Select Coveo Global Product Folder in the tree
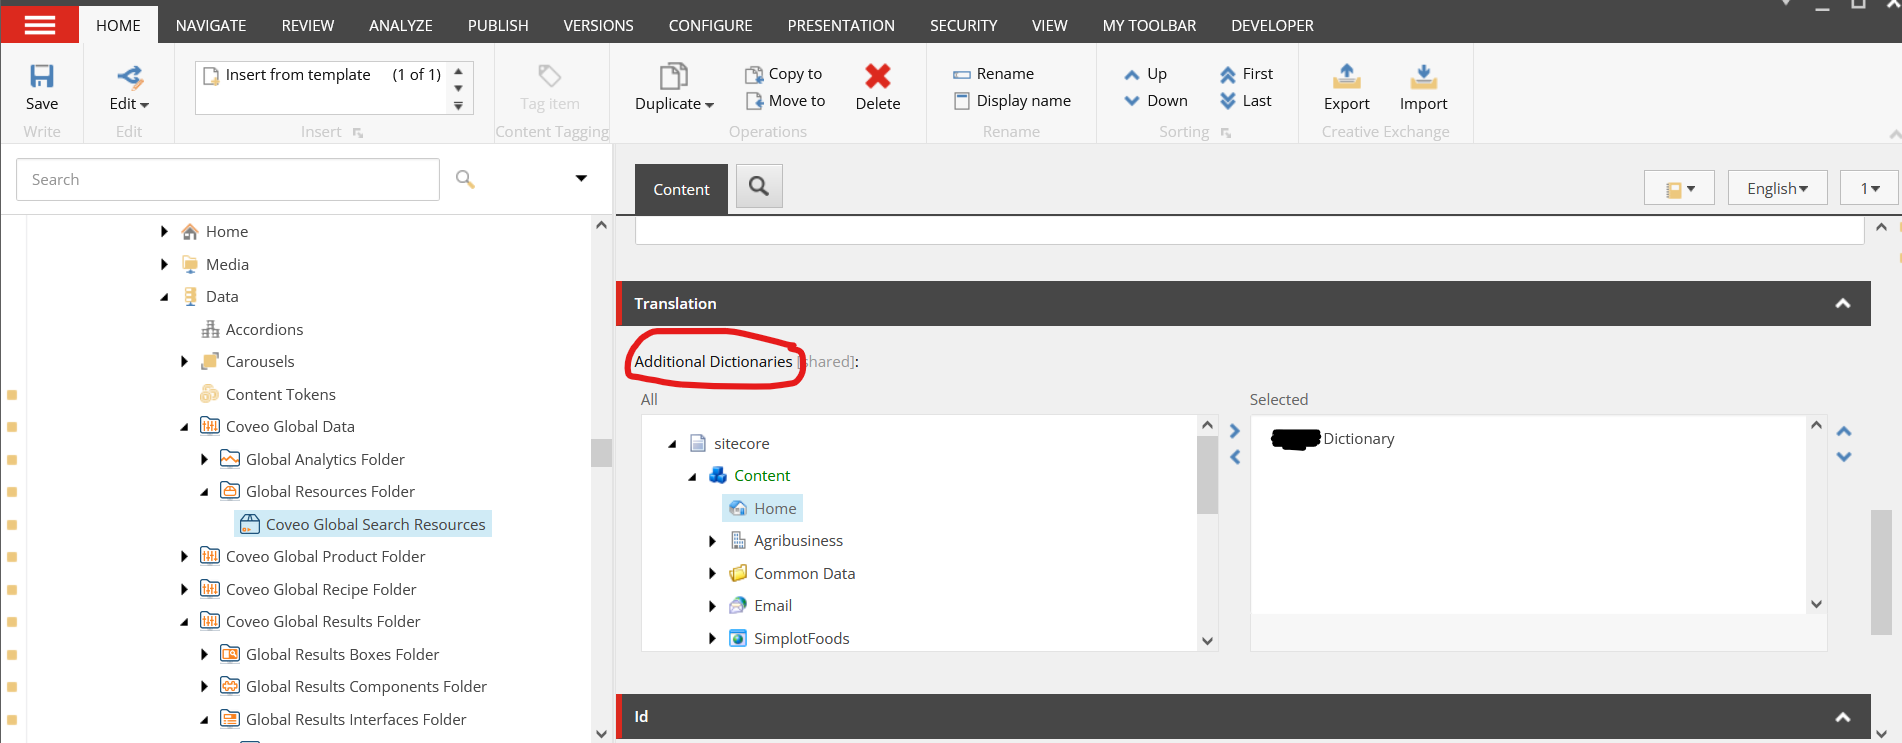This screenshot has width=1902, height=743. (325, 557)
